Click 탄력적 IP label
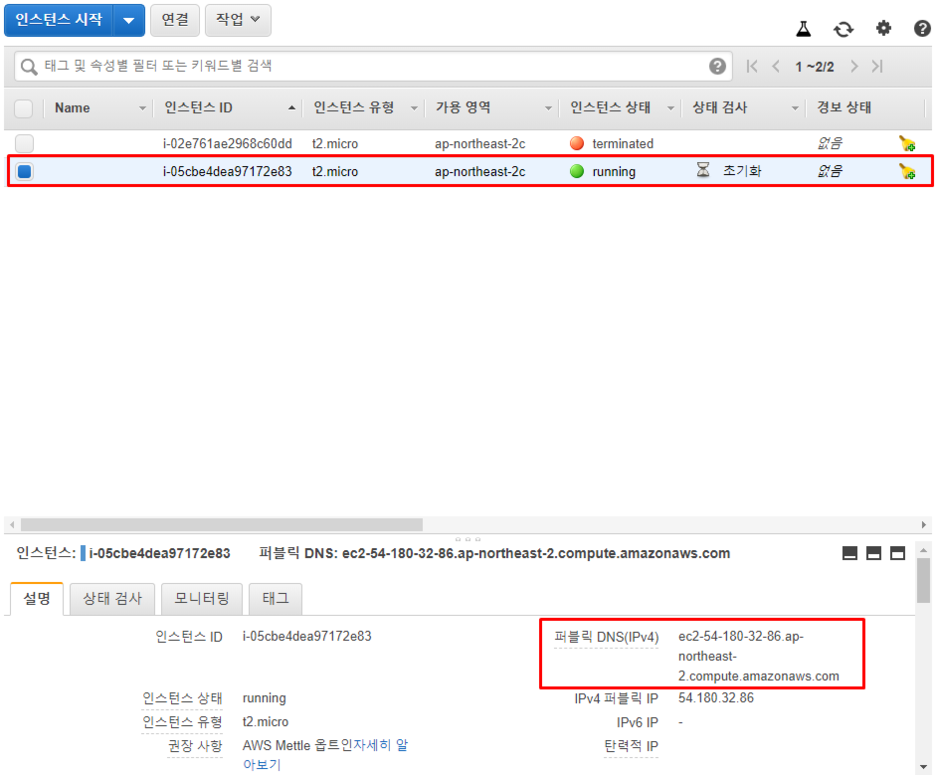 (631, 746)
